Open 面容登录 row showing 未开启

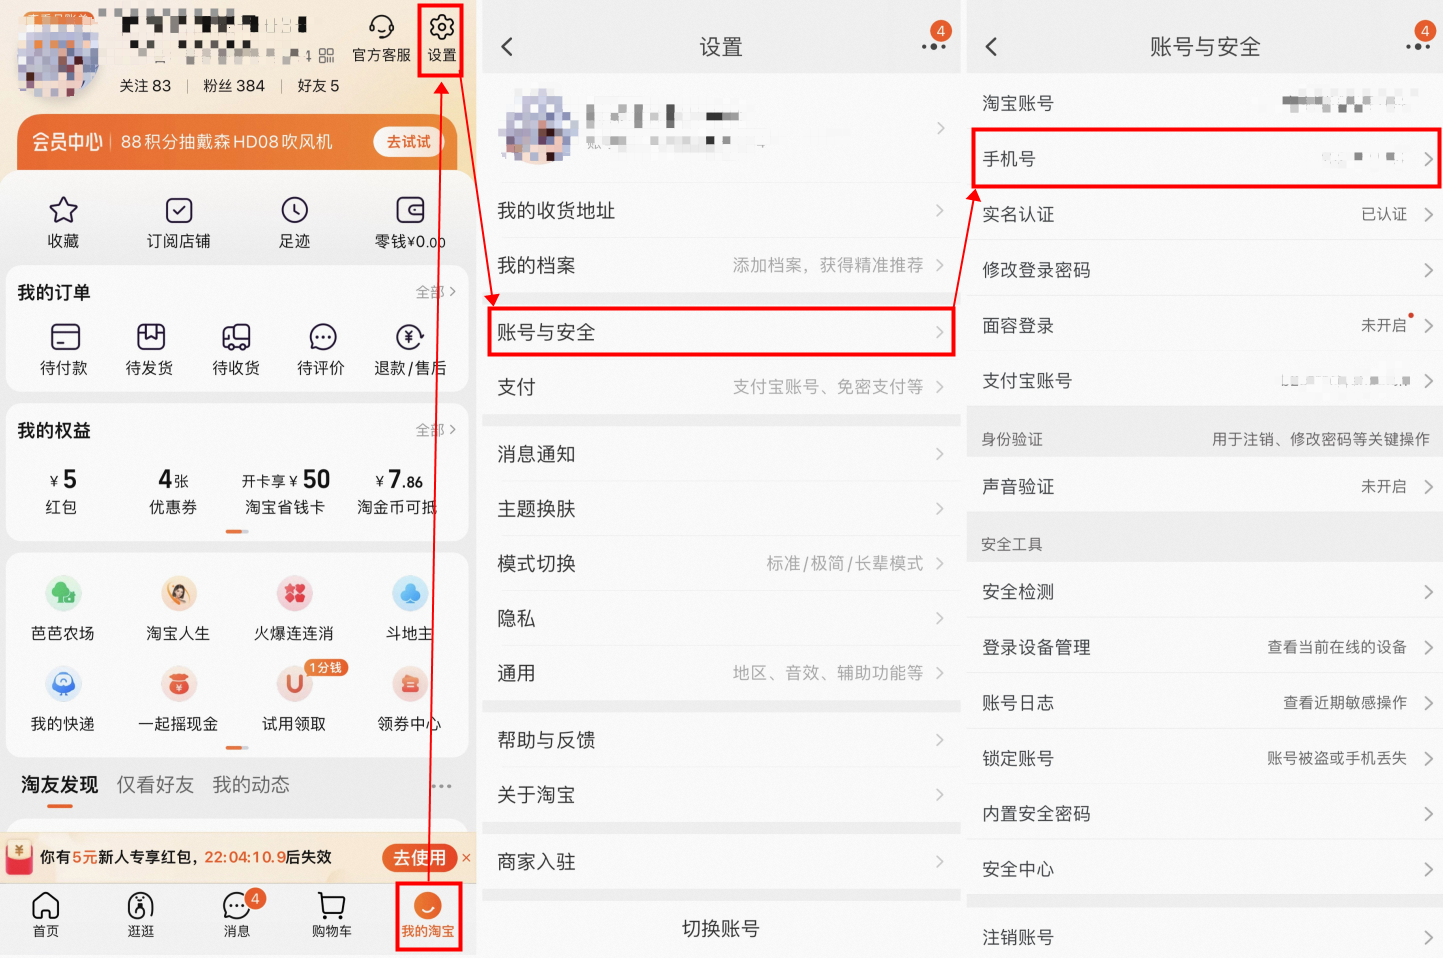tap(1205, 325)
